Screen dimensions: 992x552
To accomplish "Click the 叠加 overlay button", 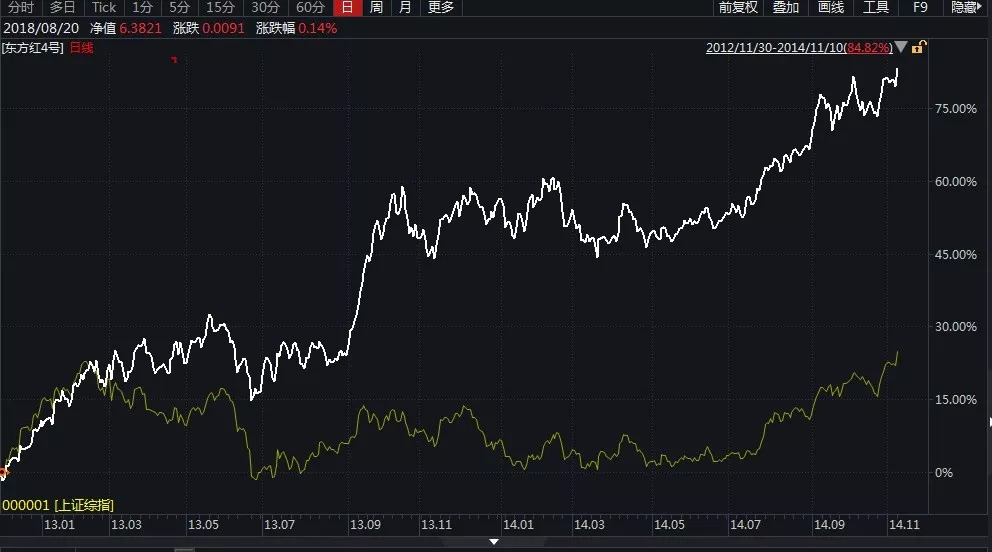I will pyautogui.click(x=786, y=8).
